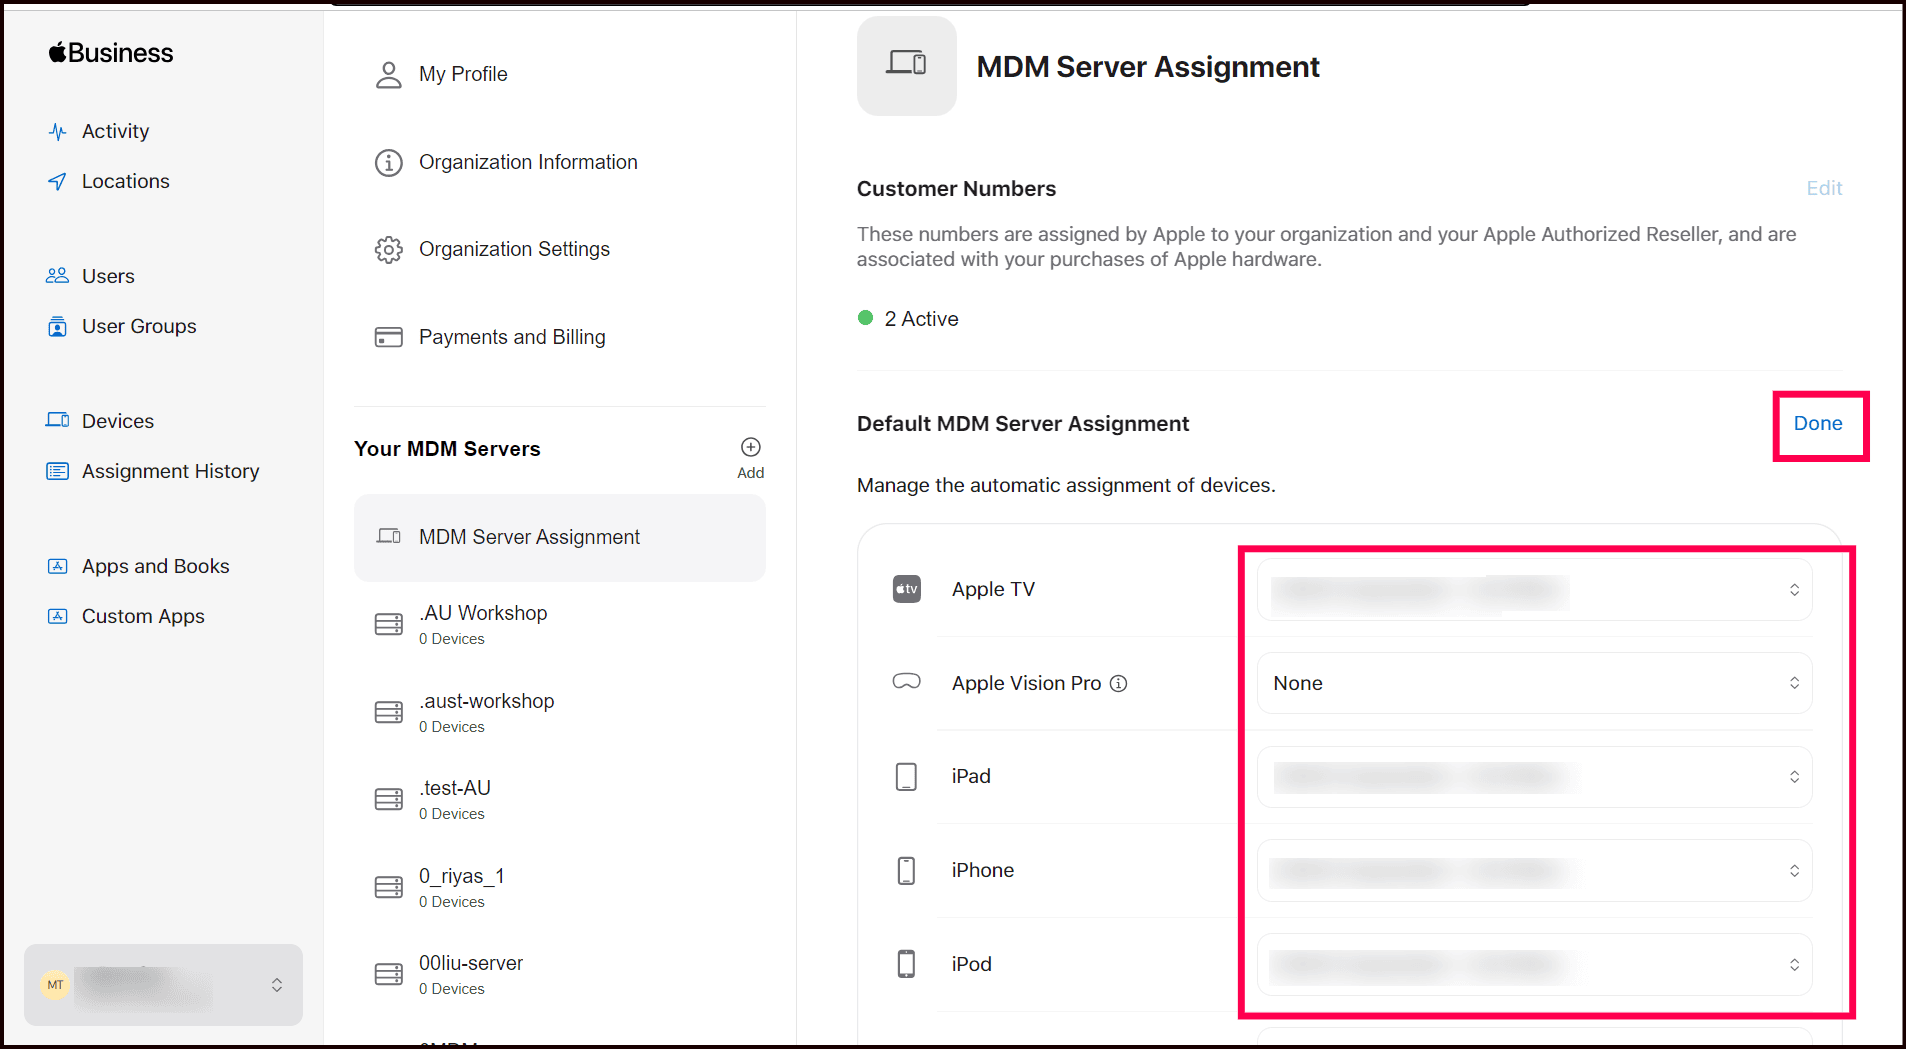Go to Activity
This screenshot has width=1906, height=1049.
(115, 132)
